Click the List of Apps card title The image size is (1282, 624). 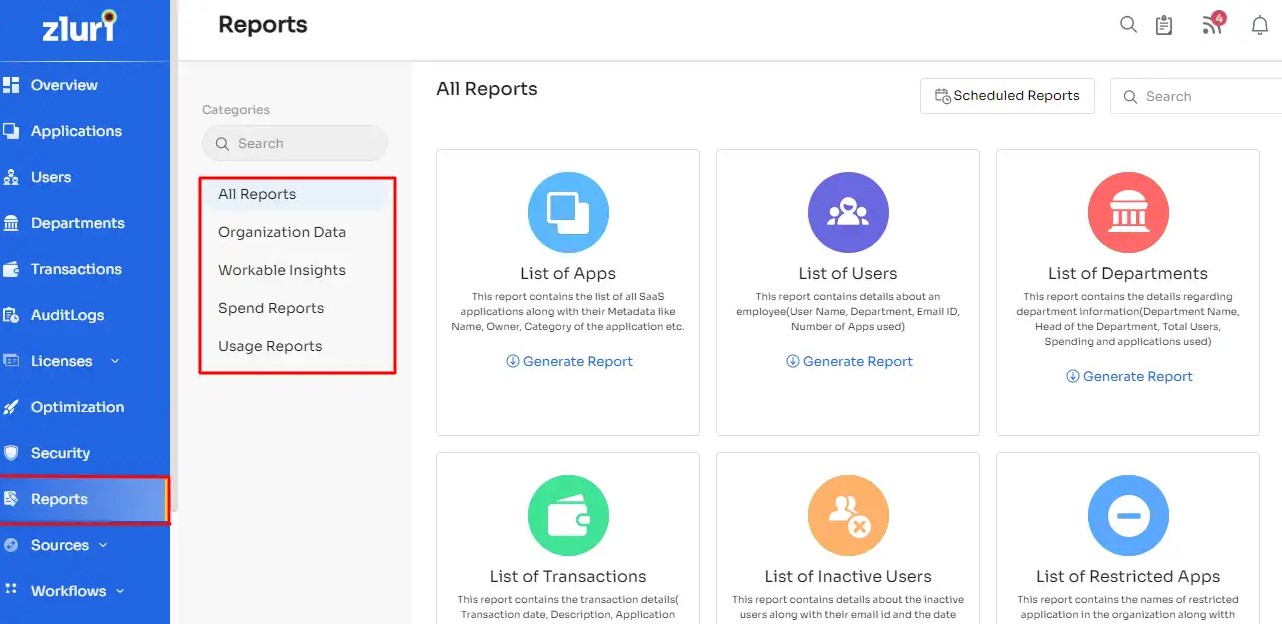568,273
